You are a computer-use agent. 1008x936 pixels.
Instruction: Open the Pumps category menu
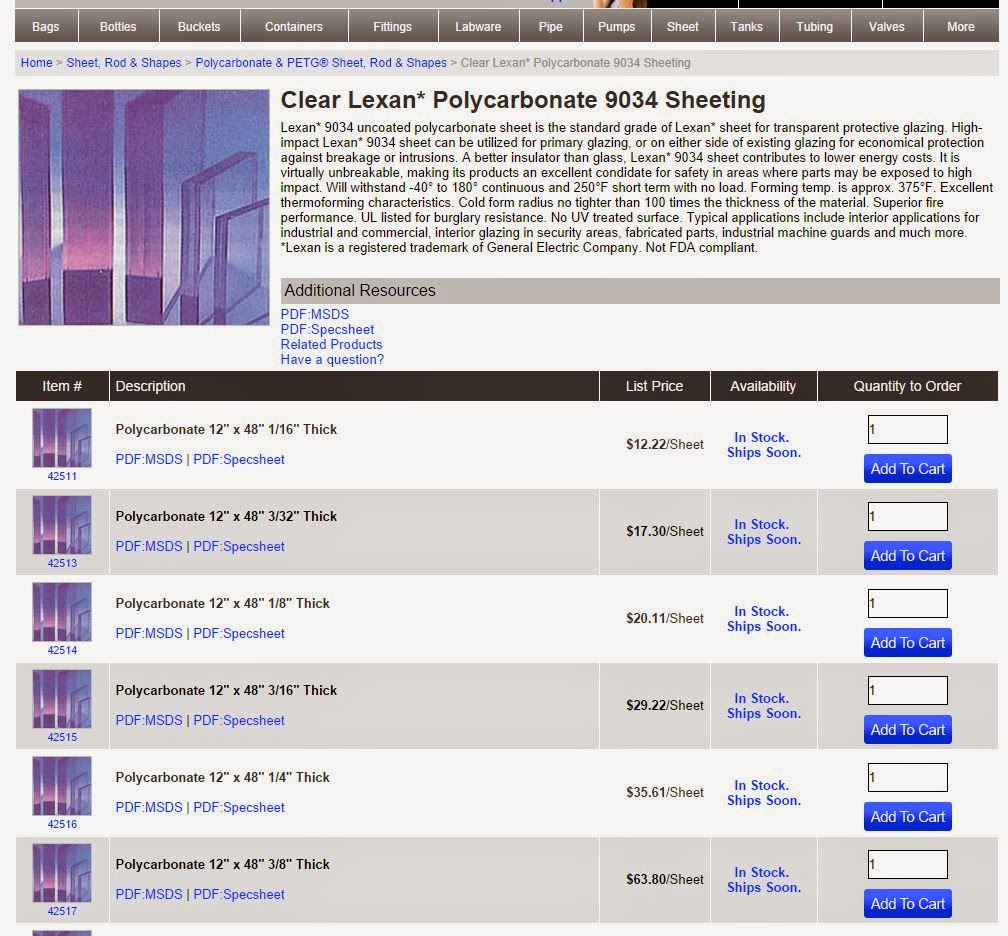point(616,26)
